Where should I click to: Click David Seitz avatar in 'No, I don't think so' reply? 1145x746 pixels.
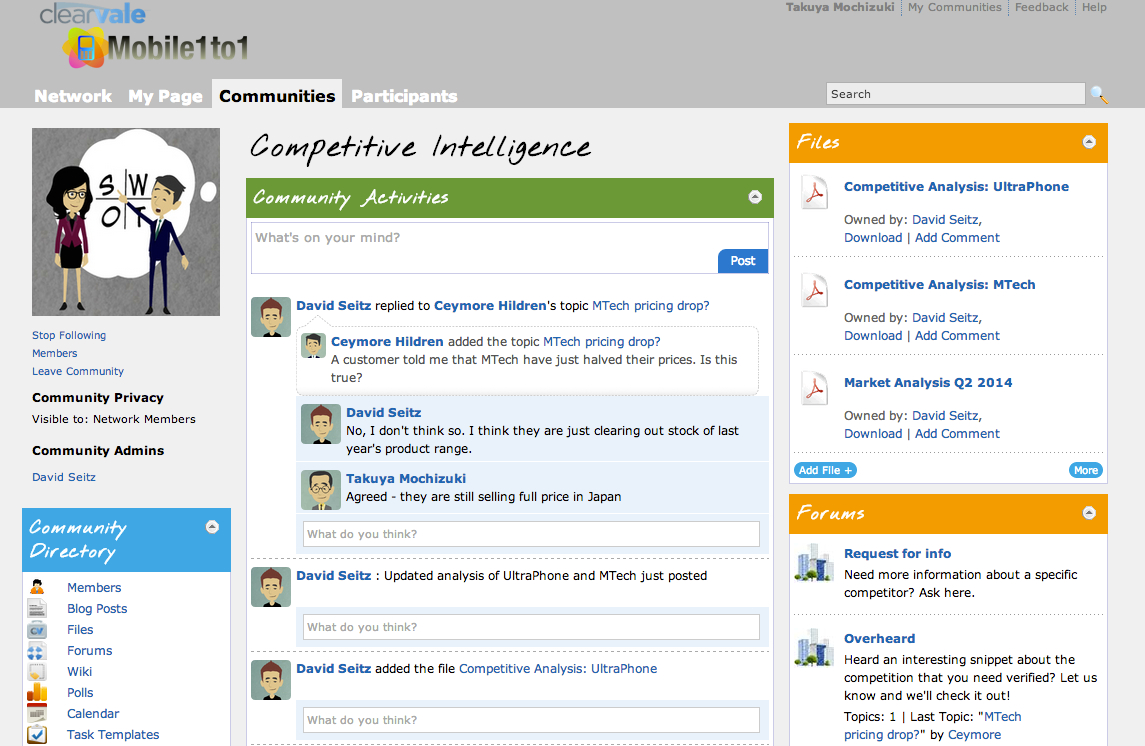tap(321, 424)
